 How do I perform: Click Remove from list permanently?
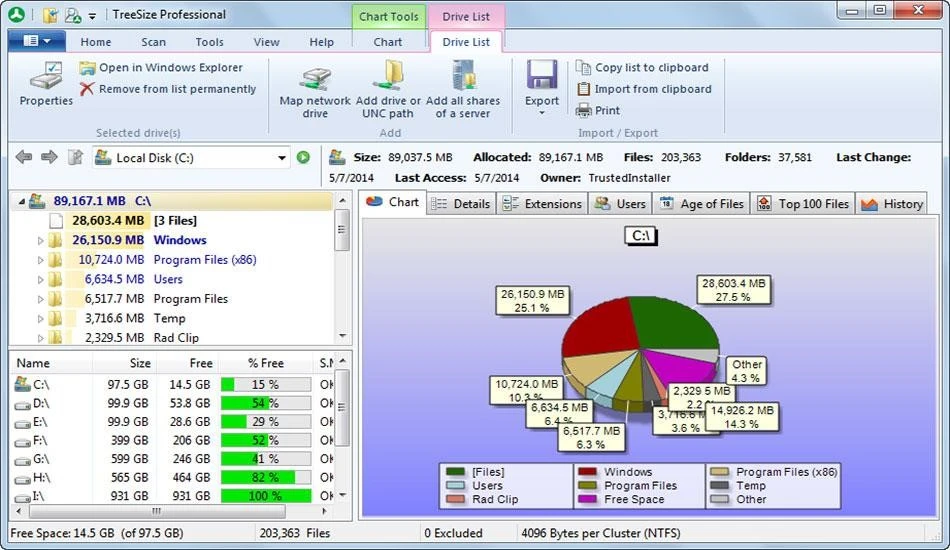point(168,89)
